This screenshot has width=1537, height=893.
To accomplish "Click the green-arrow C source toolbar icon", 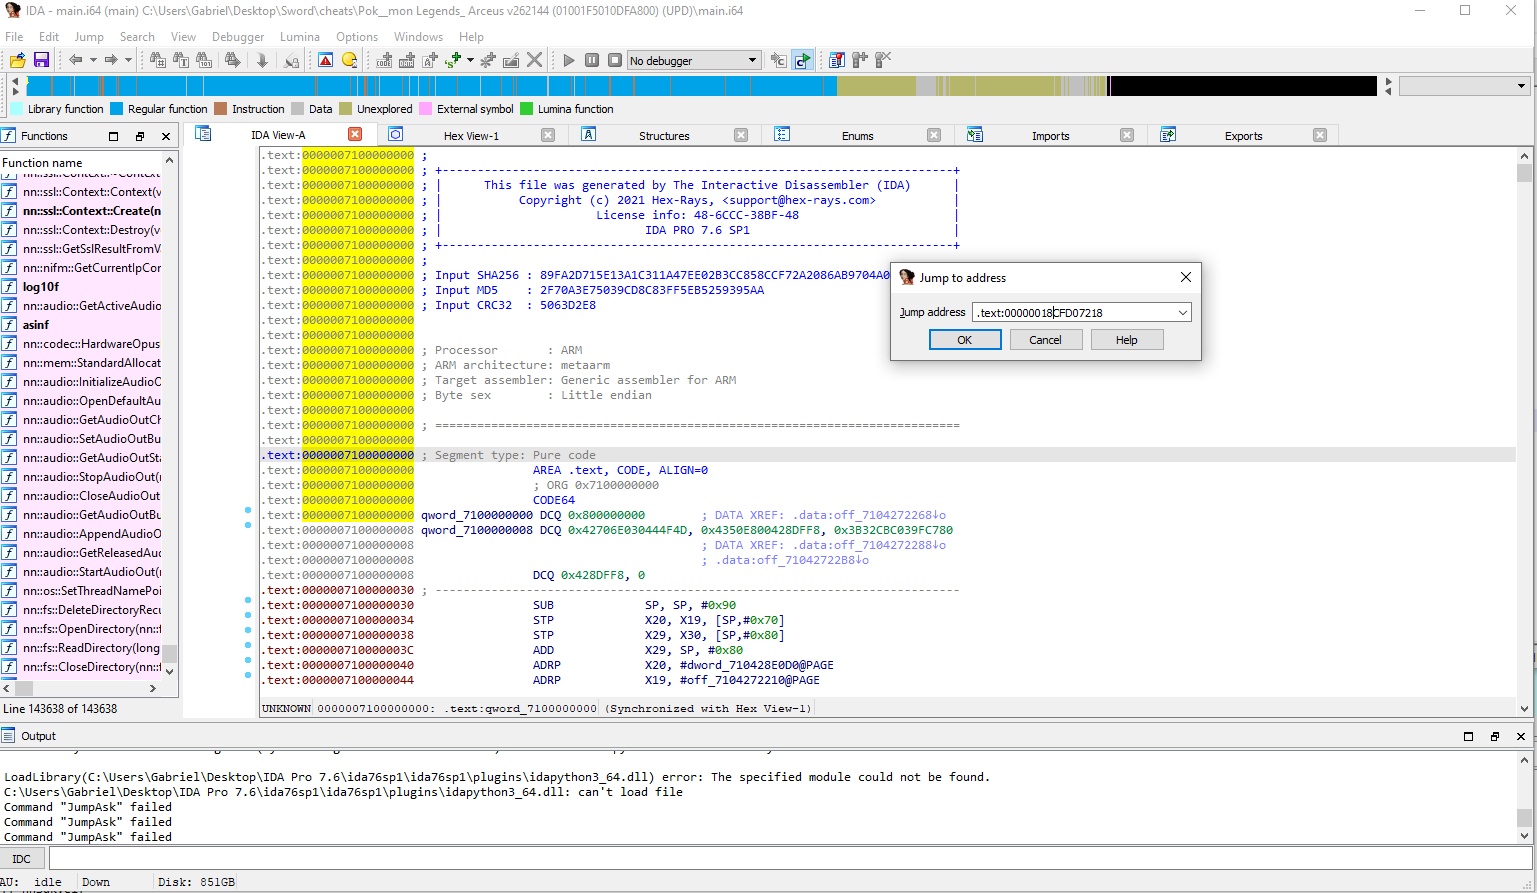I will pyautogui.click(x=802, y=60).
